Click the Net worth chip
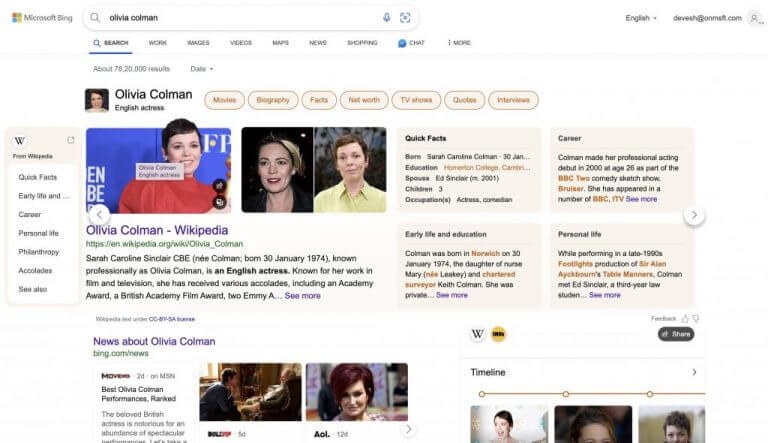Screen dimensions: 768x443 click(x=364, y=100)
